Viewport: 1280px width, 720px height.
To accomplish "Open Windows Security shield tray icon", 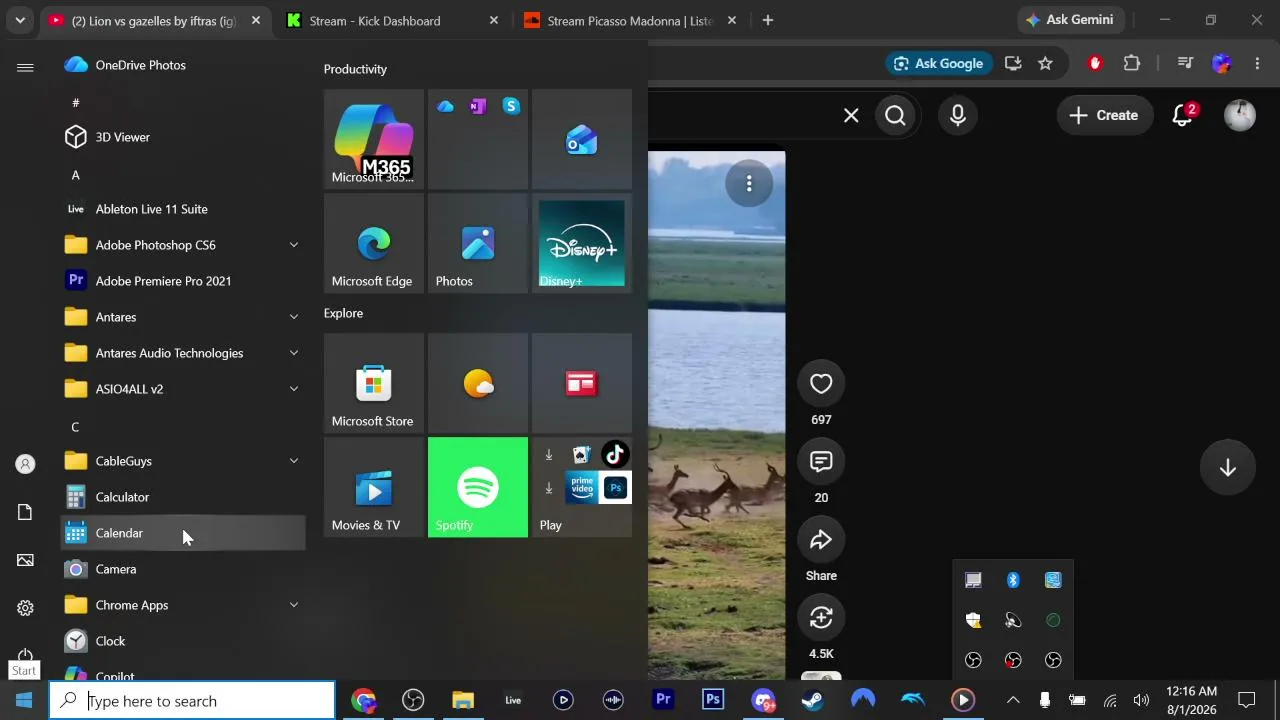I will (x=973, y=620).
